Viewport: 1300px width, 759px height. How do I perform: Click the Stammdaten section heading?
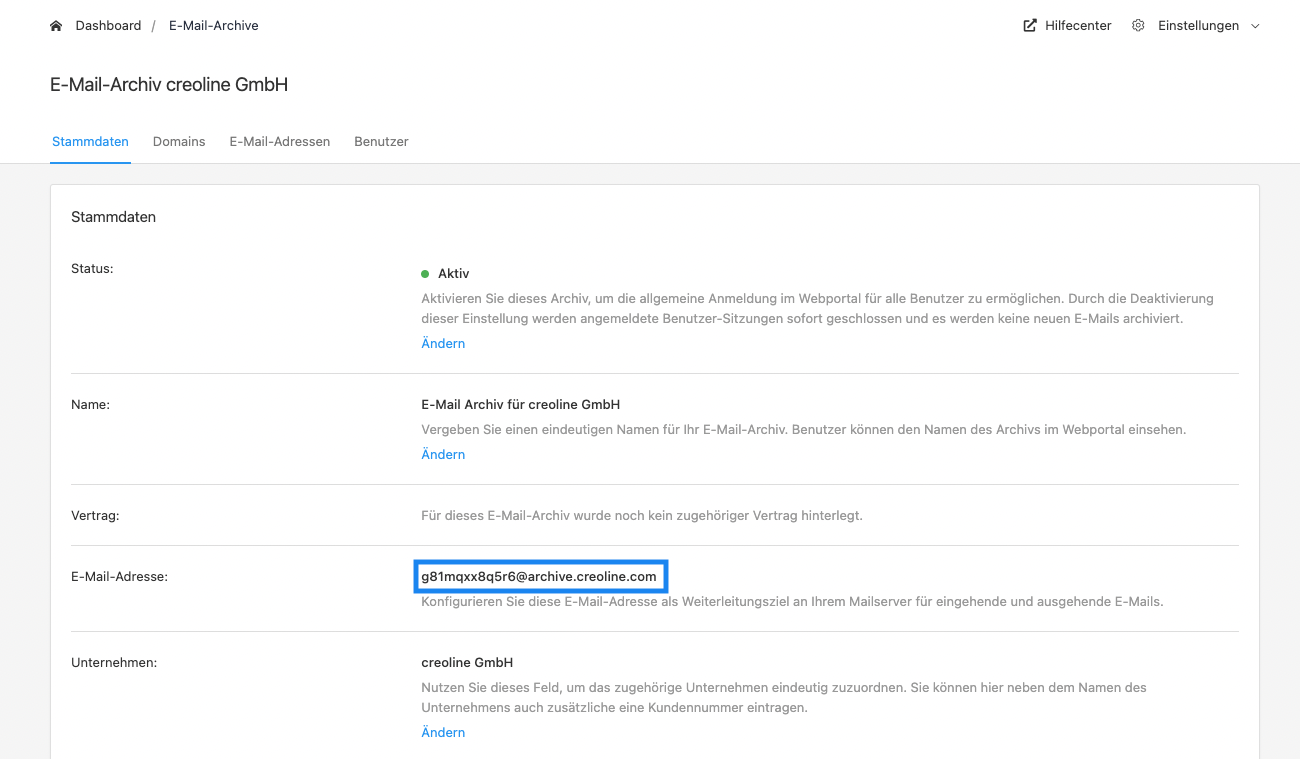point(113,217)
